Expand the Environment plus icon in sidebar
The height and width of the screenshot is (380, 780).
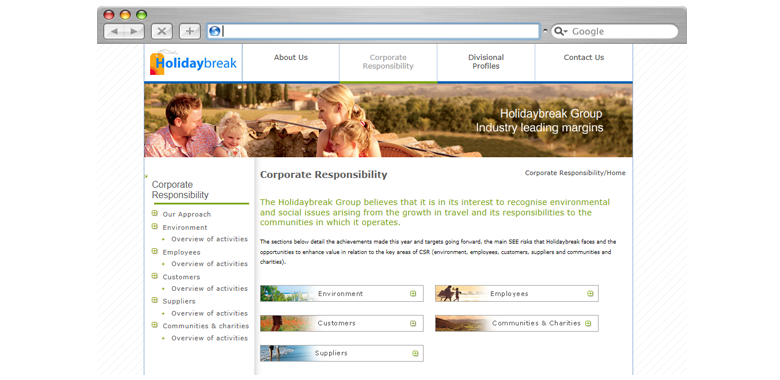tap(155, 227)
